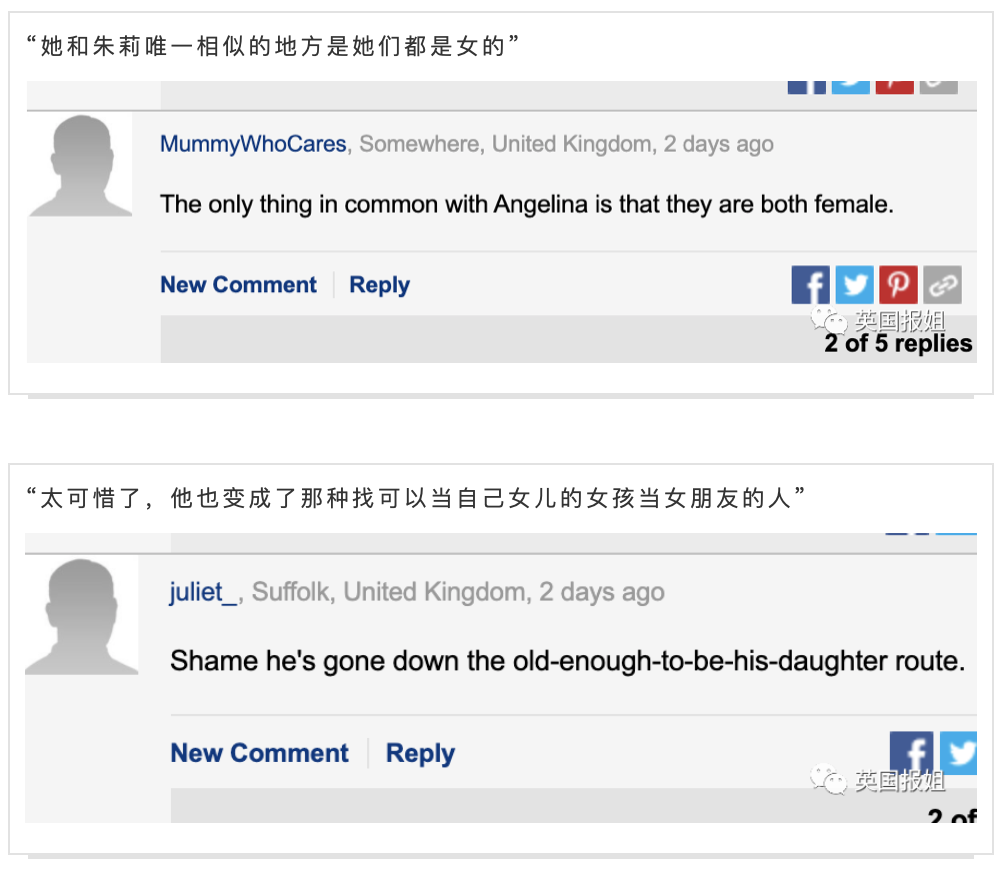Tweet the MummyWhoCares comment via Twitter icon

854,285
